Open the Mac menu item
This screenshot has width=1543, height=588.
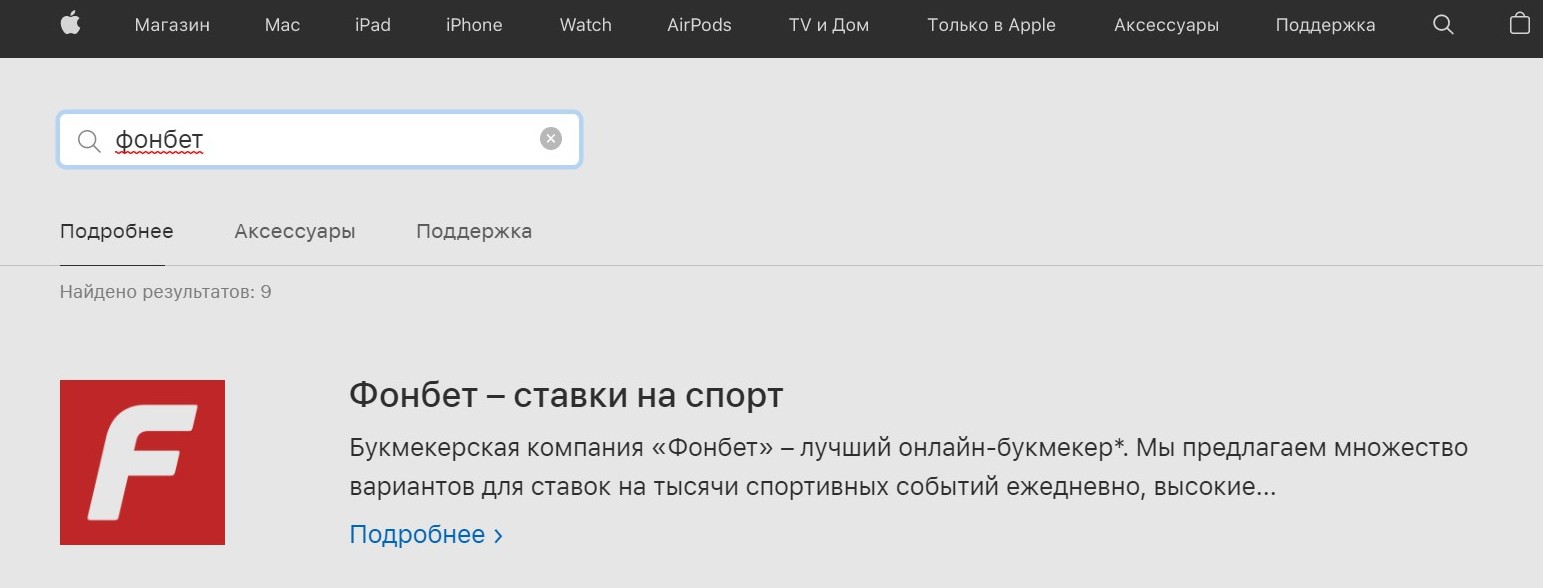click(x=282, y=25)
